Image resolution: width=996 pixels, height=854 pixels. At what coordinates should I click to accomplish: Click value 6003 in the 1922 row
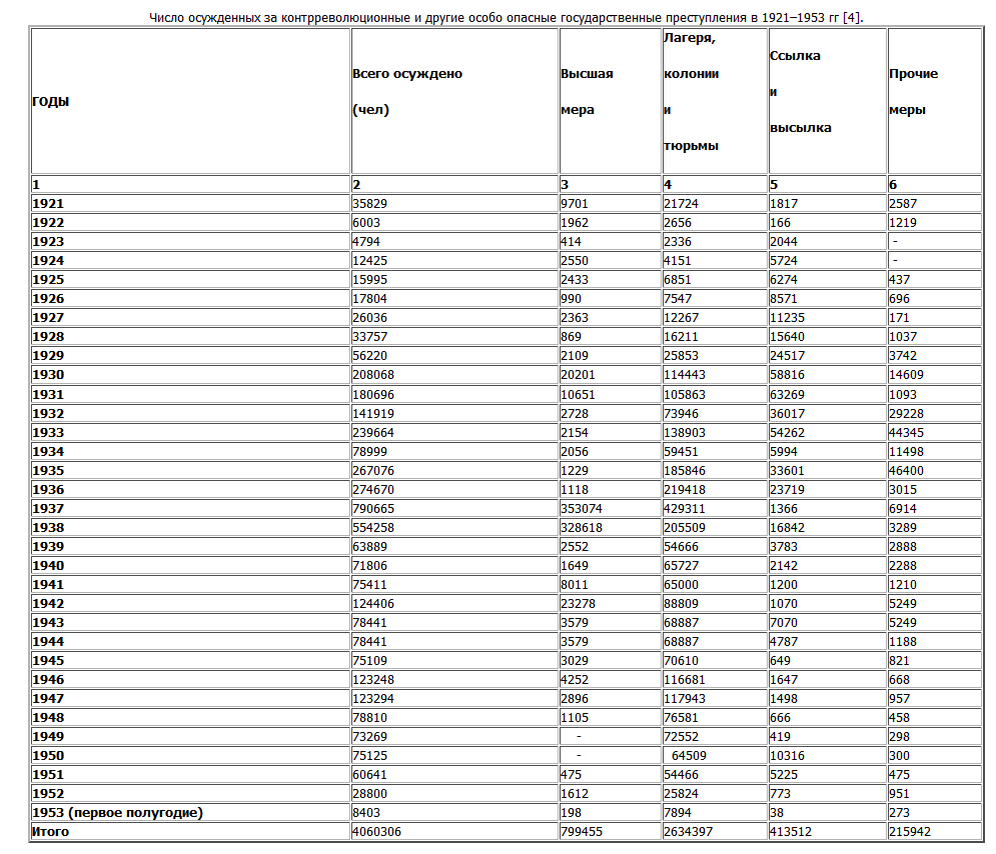(x=455, y=222)
